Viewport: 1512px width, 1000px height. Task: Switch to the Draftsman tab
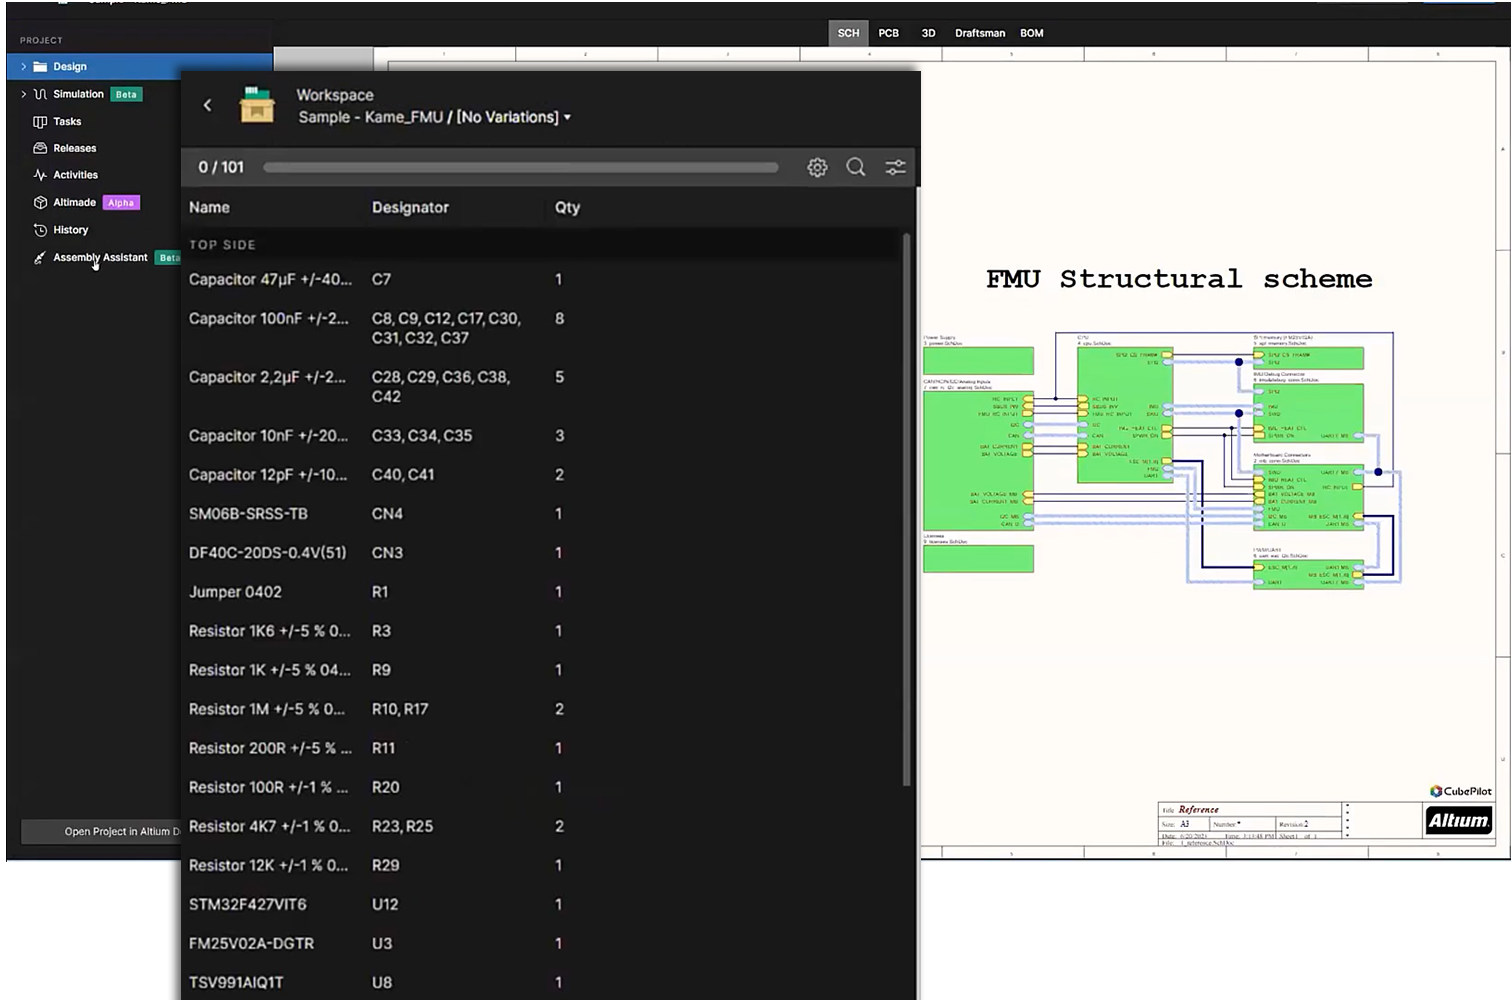click(x=979, y=33)
